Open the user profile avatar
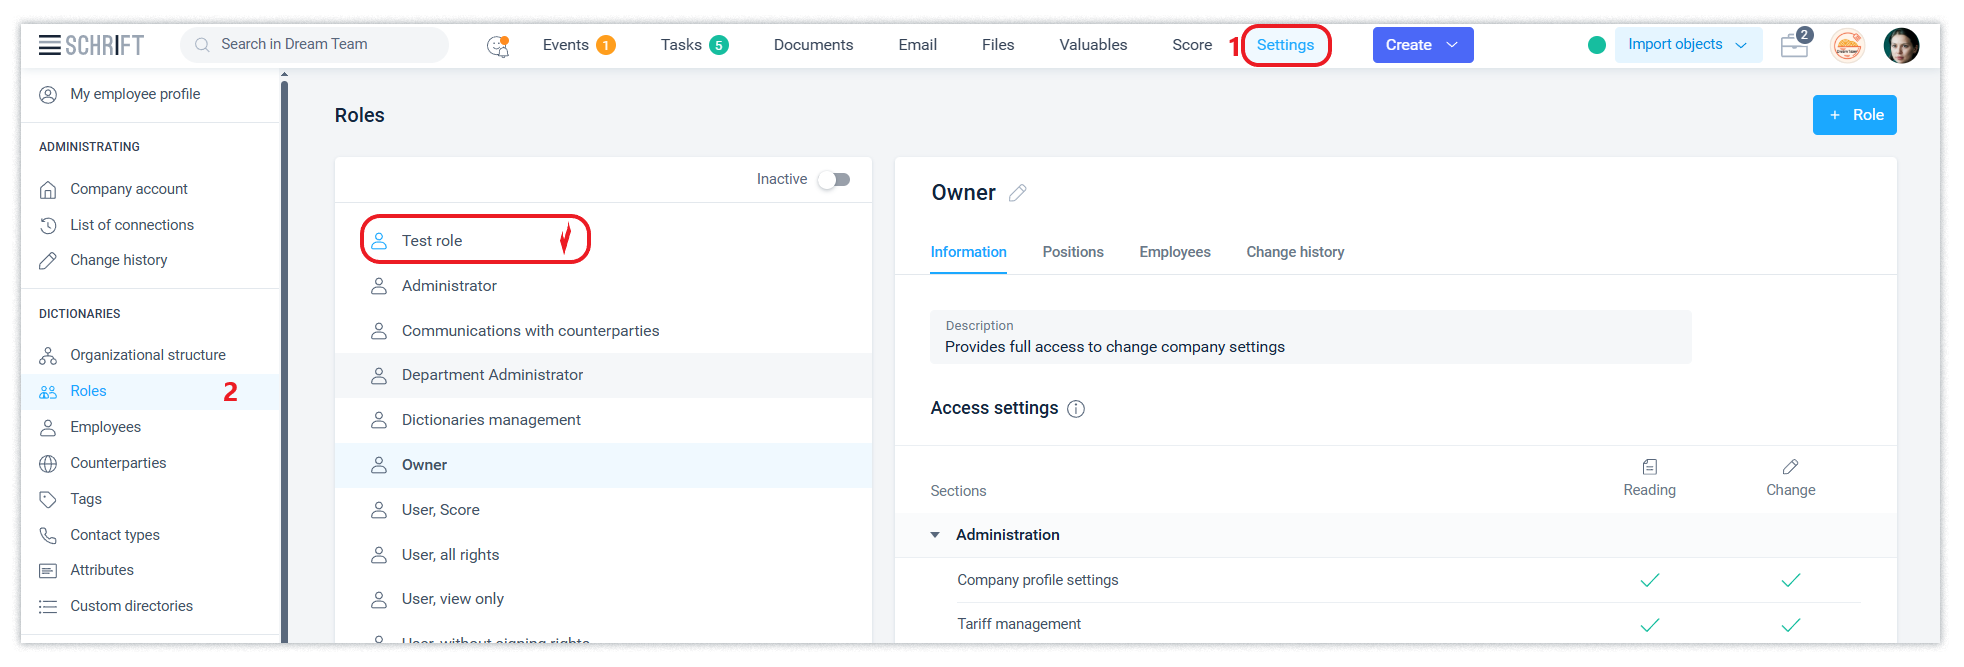This screenshot has height=667, width=1964. click(x=1900, y=46)
